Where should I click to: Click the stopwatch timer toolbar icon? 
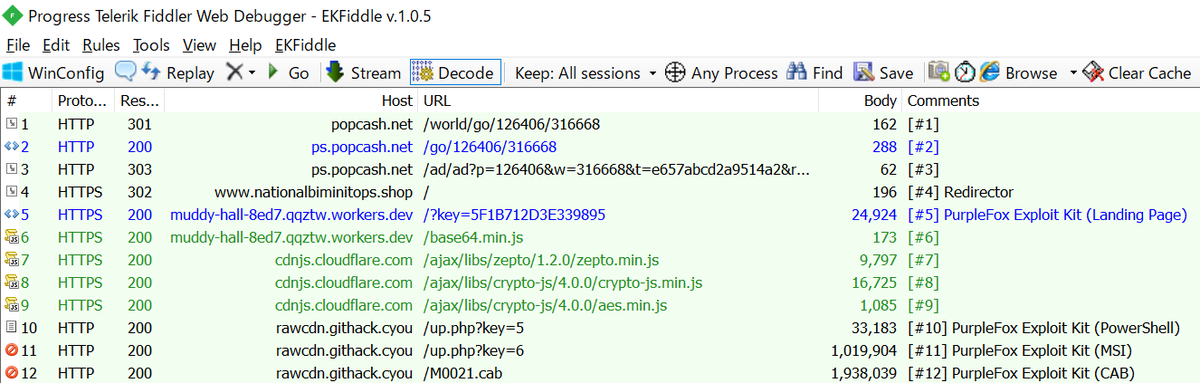click(966, 73)
